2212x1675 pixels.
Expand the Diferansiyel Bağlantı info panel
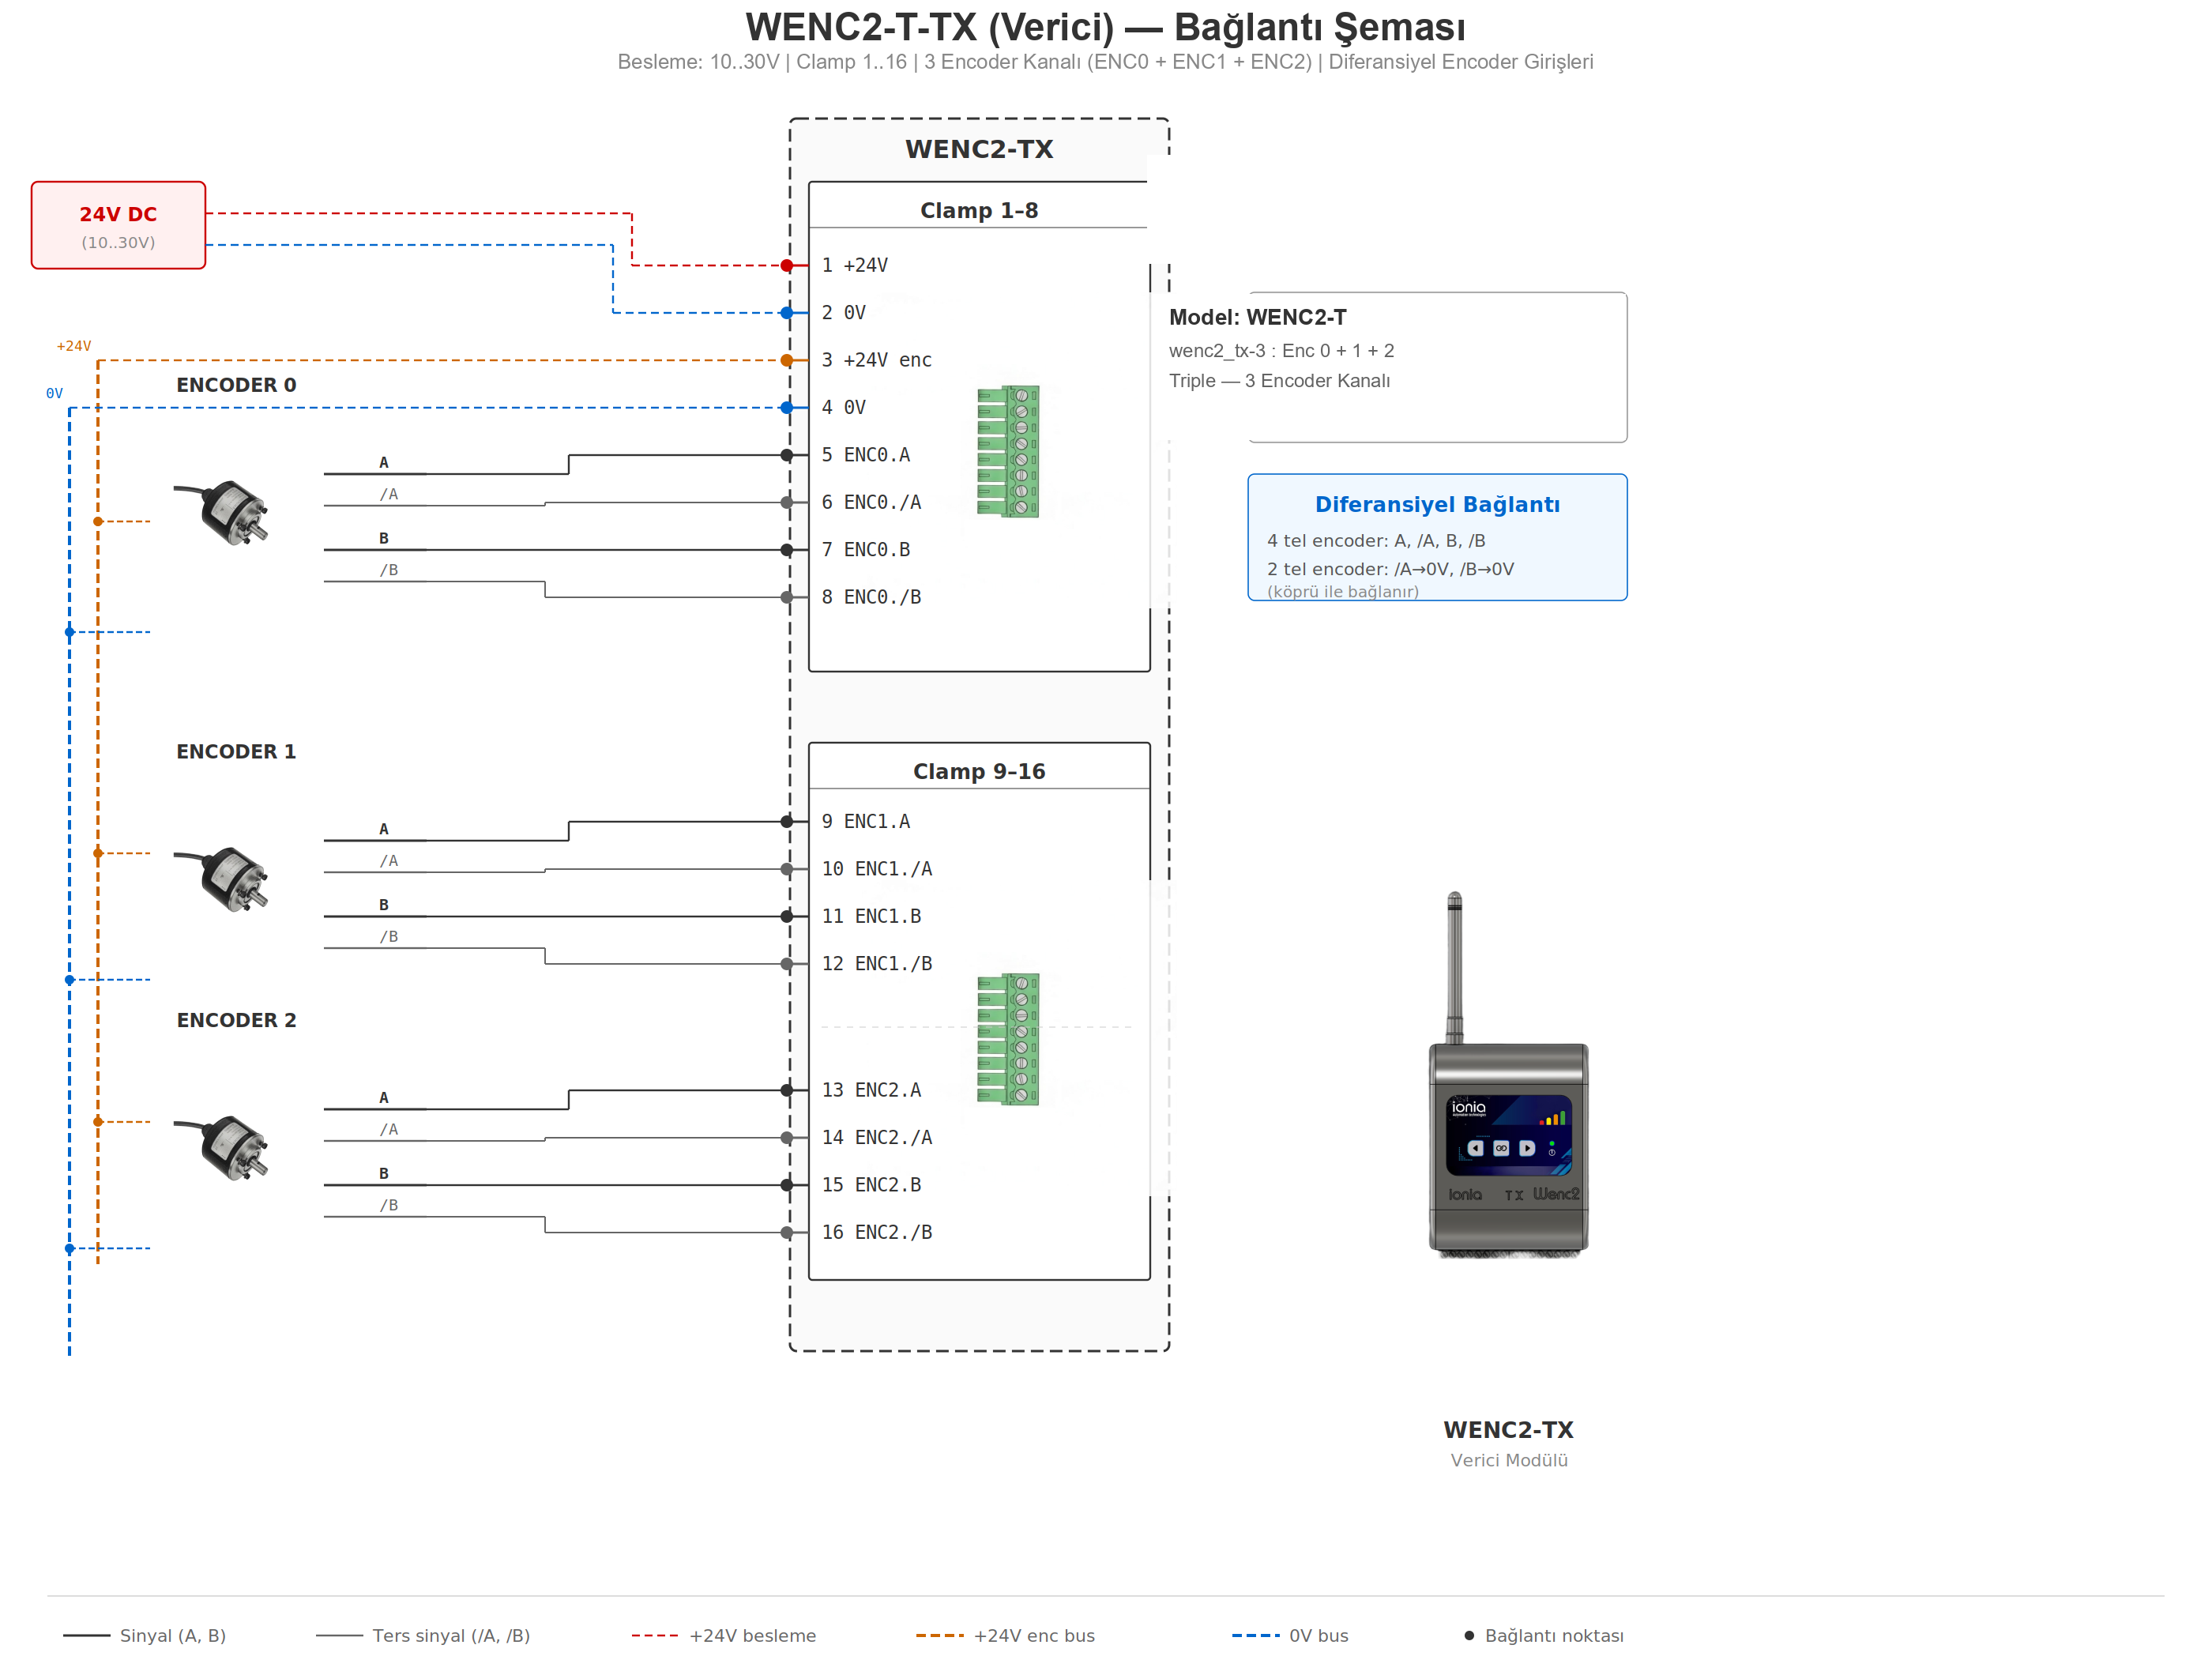1437,537
